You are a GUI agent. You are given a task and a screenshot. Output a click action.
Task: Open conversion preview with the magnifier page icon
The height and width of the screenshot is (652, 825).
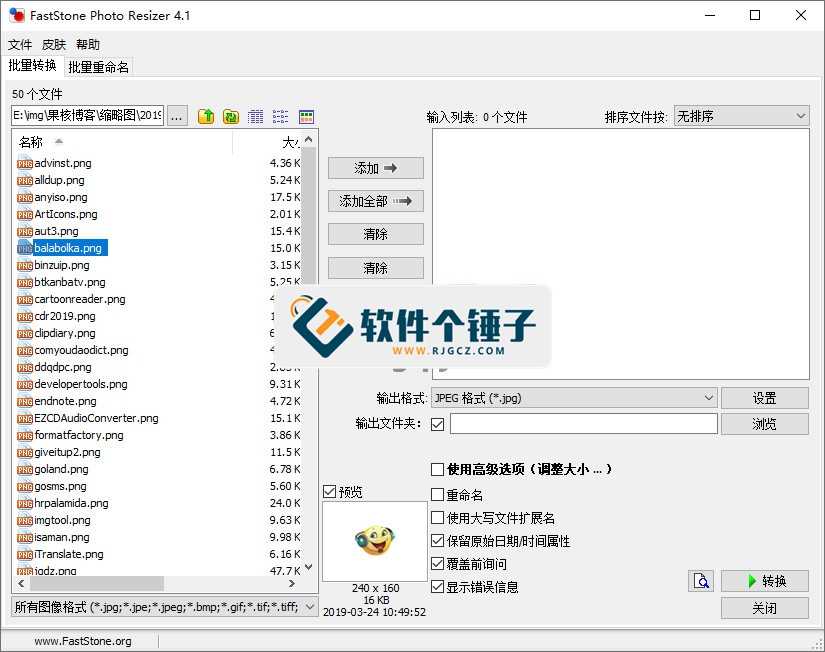point(701,581)
